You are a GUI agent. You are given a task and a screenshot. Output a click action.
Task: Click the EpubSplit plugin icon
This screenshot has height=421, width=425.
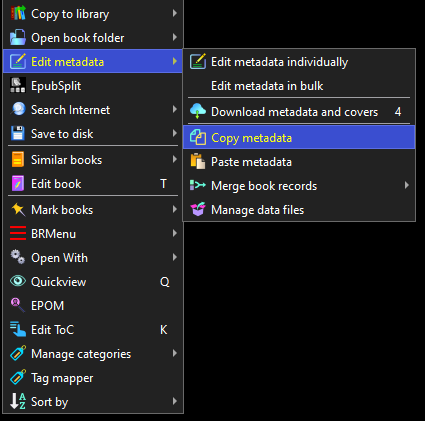[18, 85]
